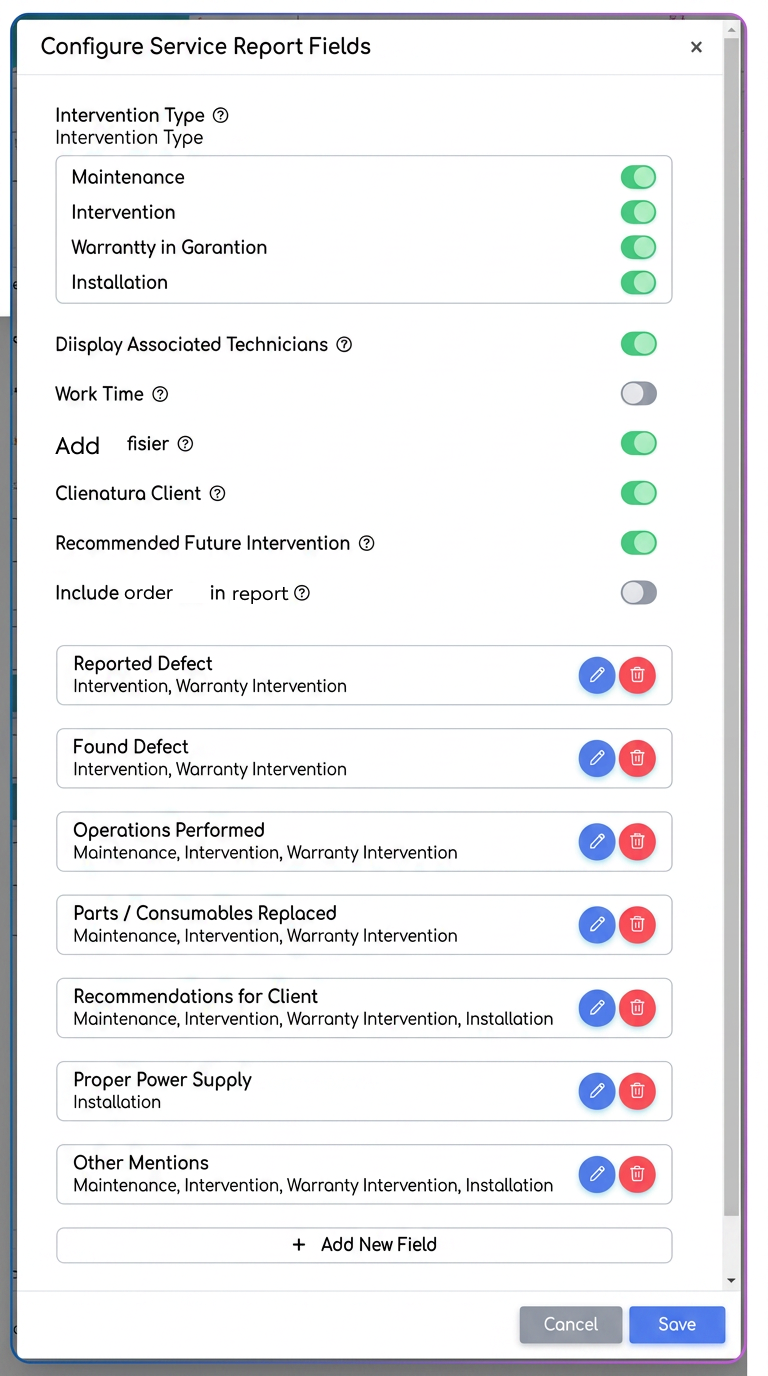Cancel the configuration dialog
The width and height of the screenshot is (768, 1376).
tap(571, 1324)
